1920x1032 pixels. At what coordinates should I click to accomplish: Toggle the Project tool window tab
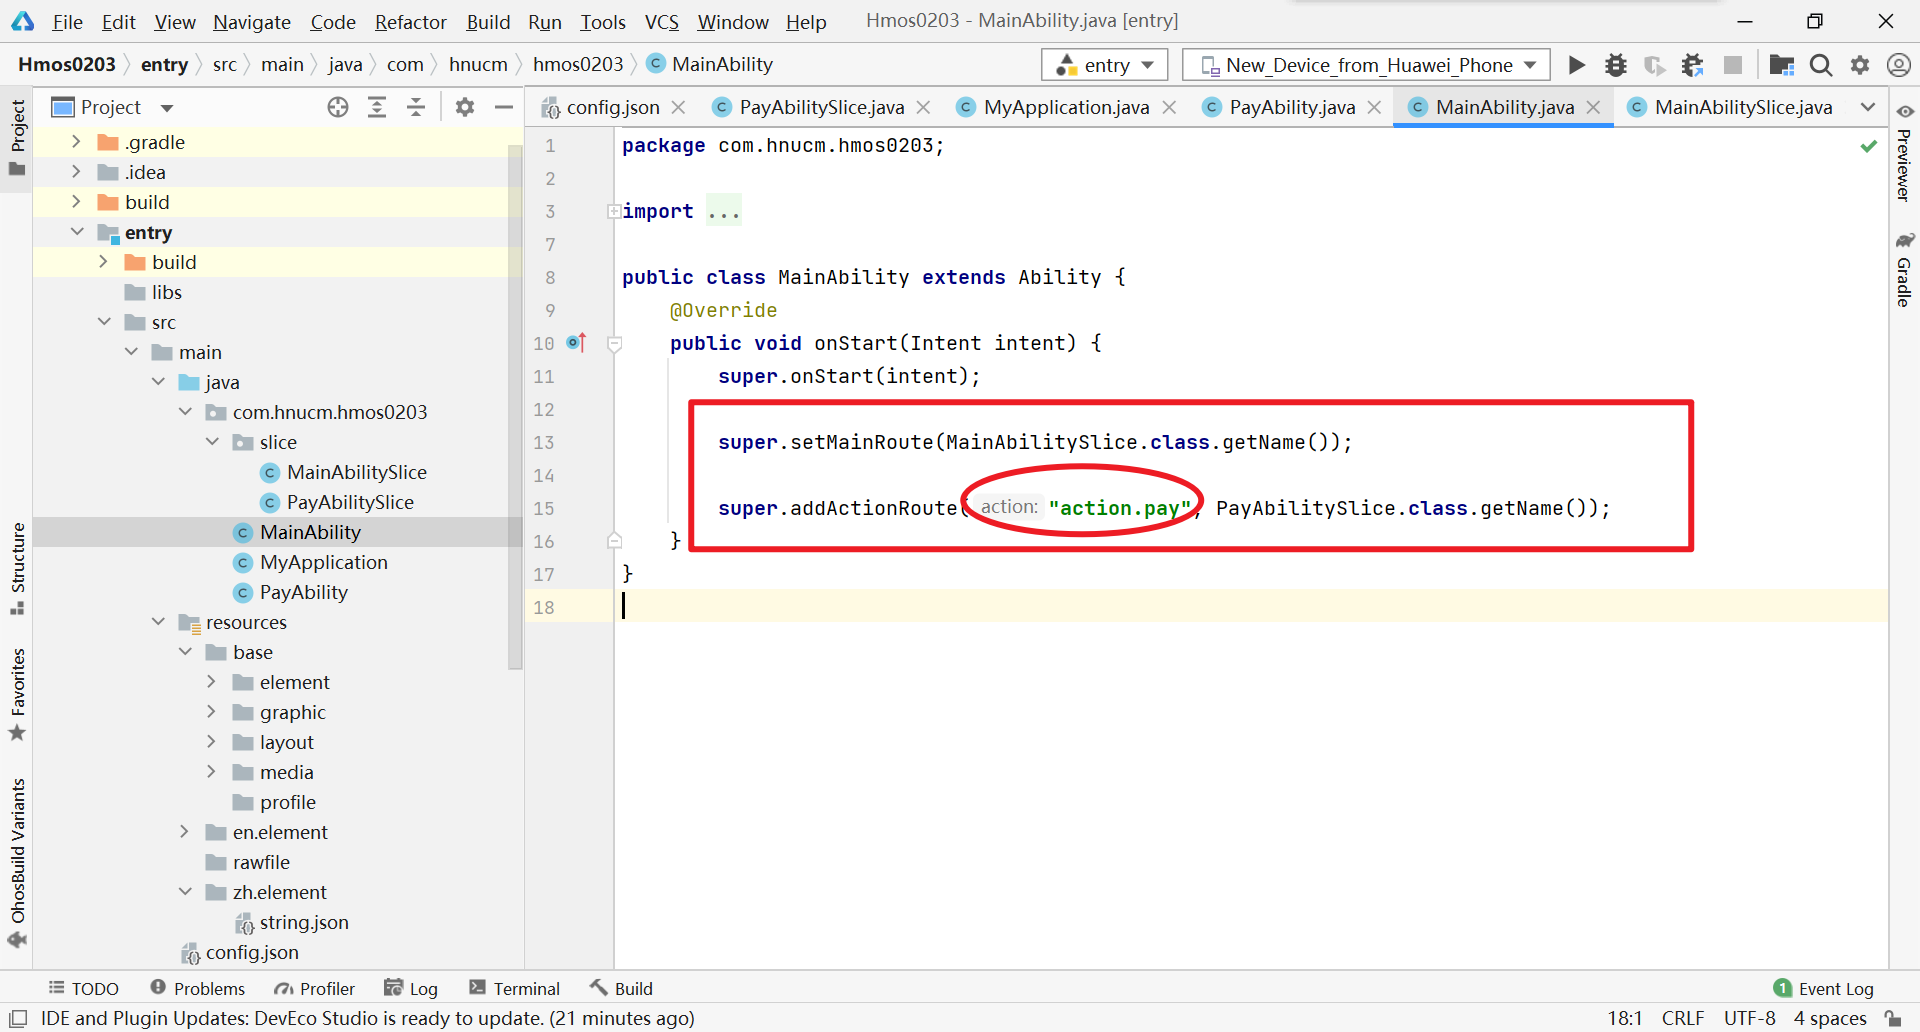17,138
